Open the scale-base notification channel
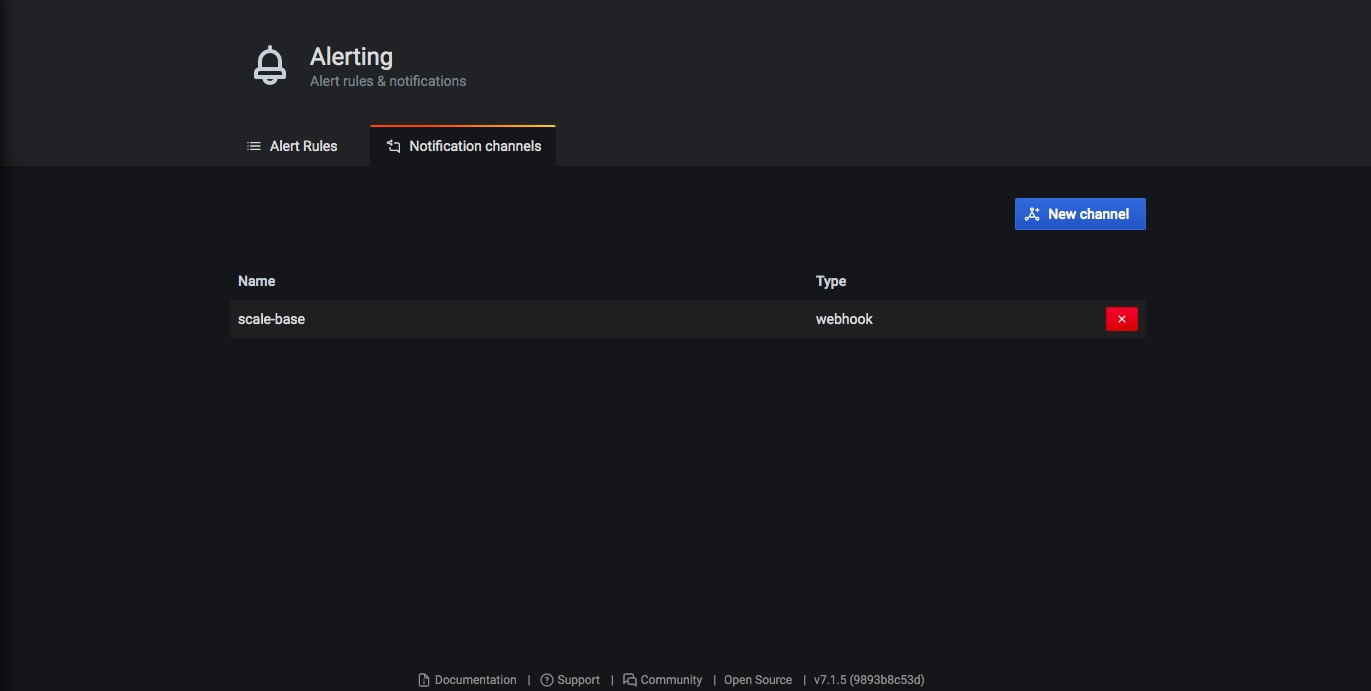 (x=271, y=319)
